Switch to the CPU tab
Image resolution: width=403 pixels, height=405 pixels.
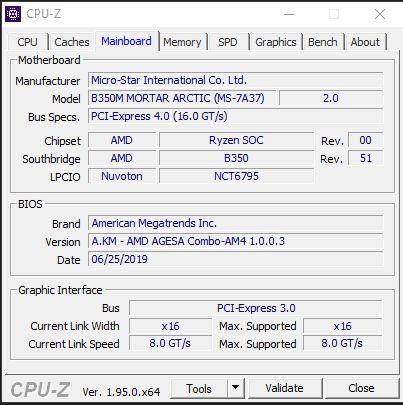pos(27,42)
